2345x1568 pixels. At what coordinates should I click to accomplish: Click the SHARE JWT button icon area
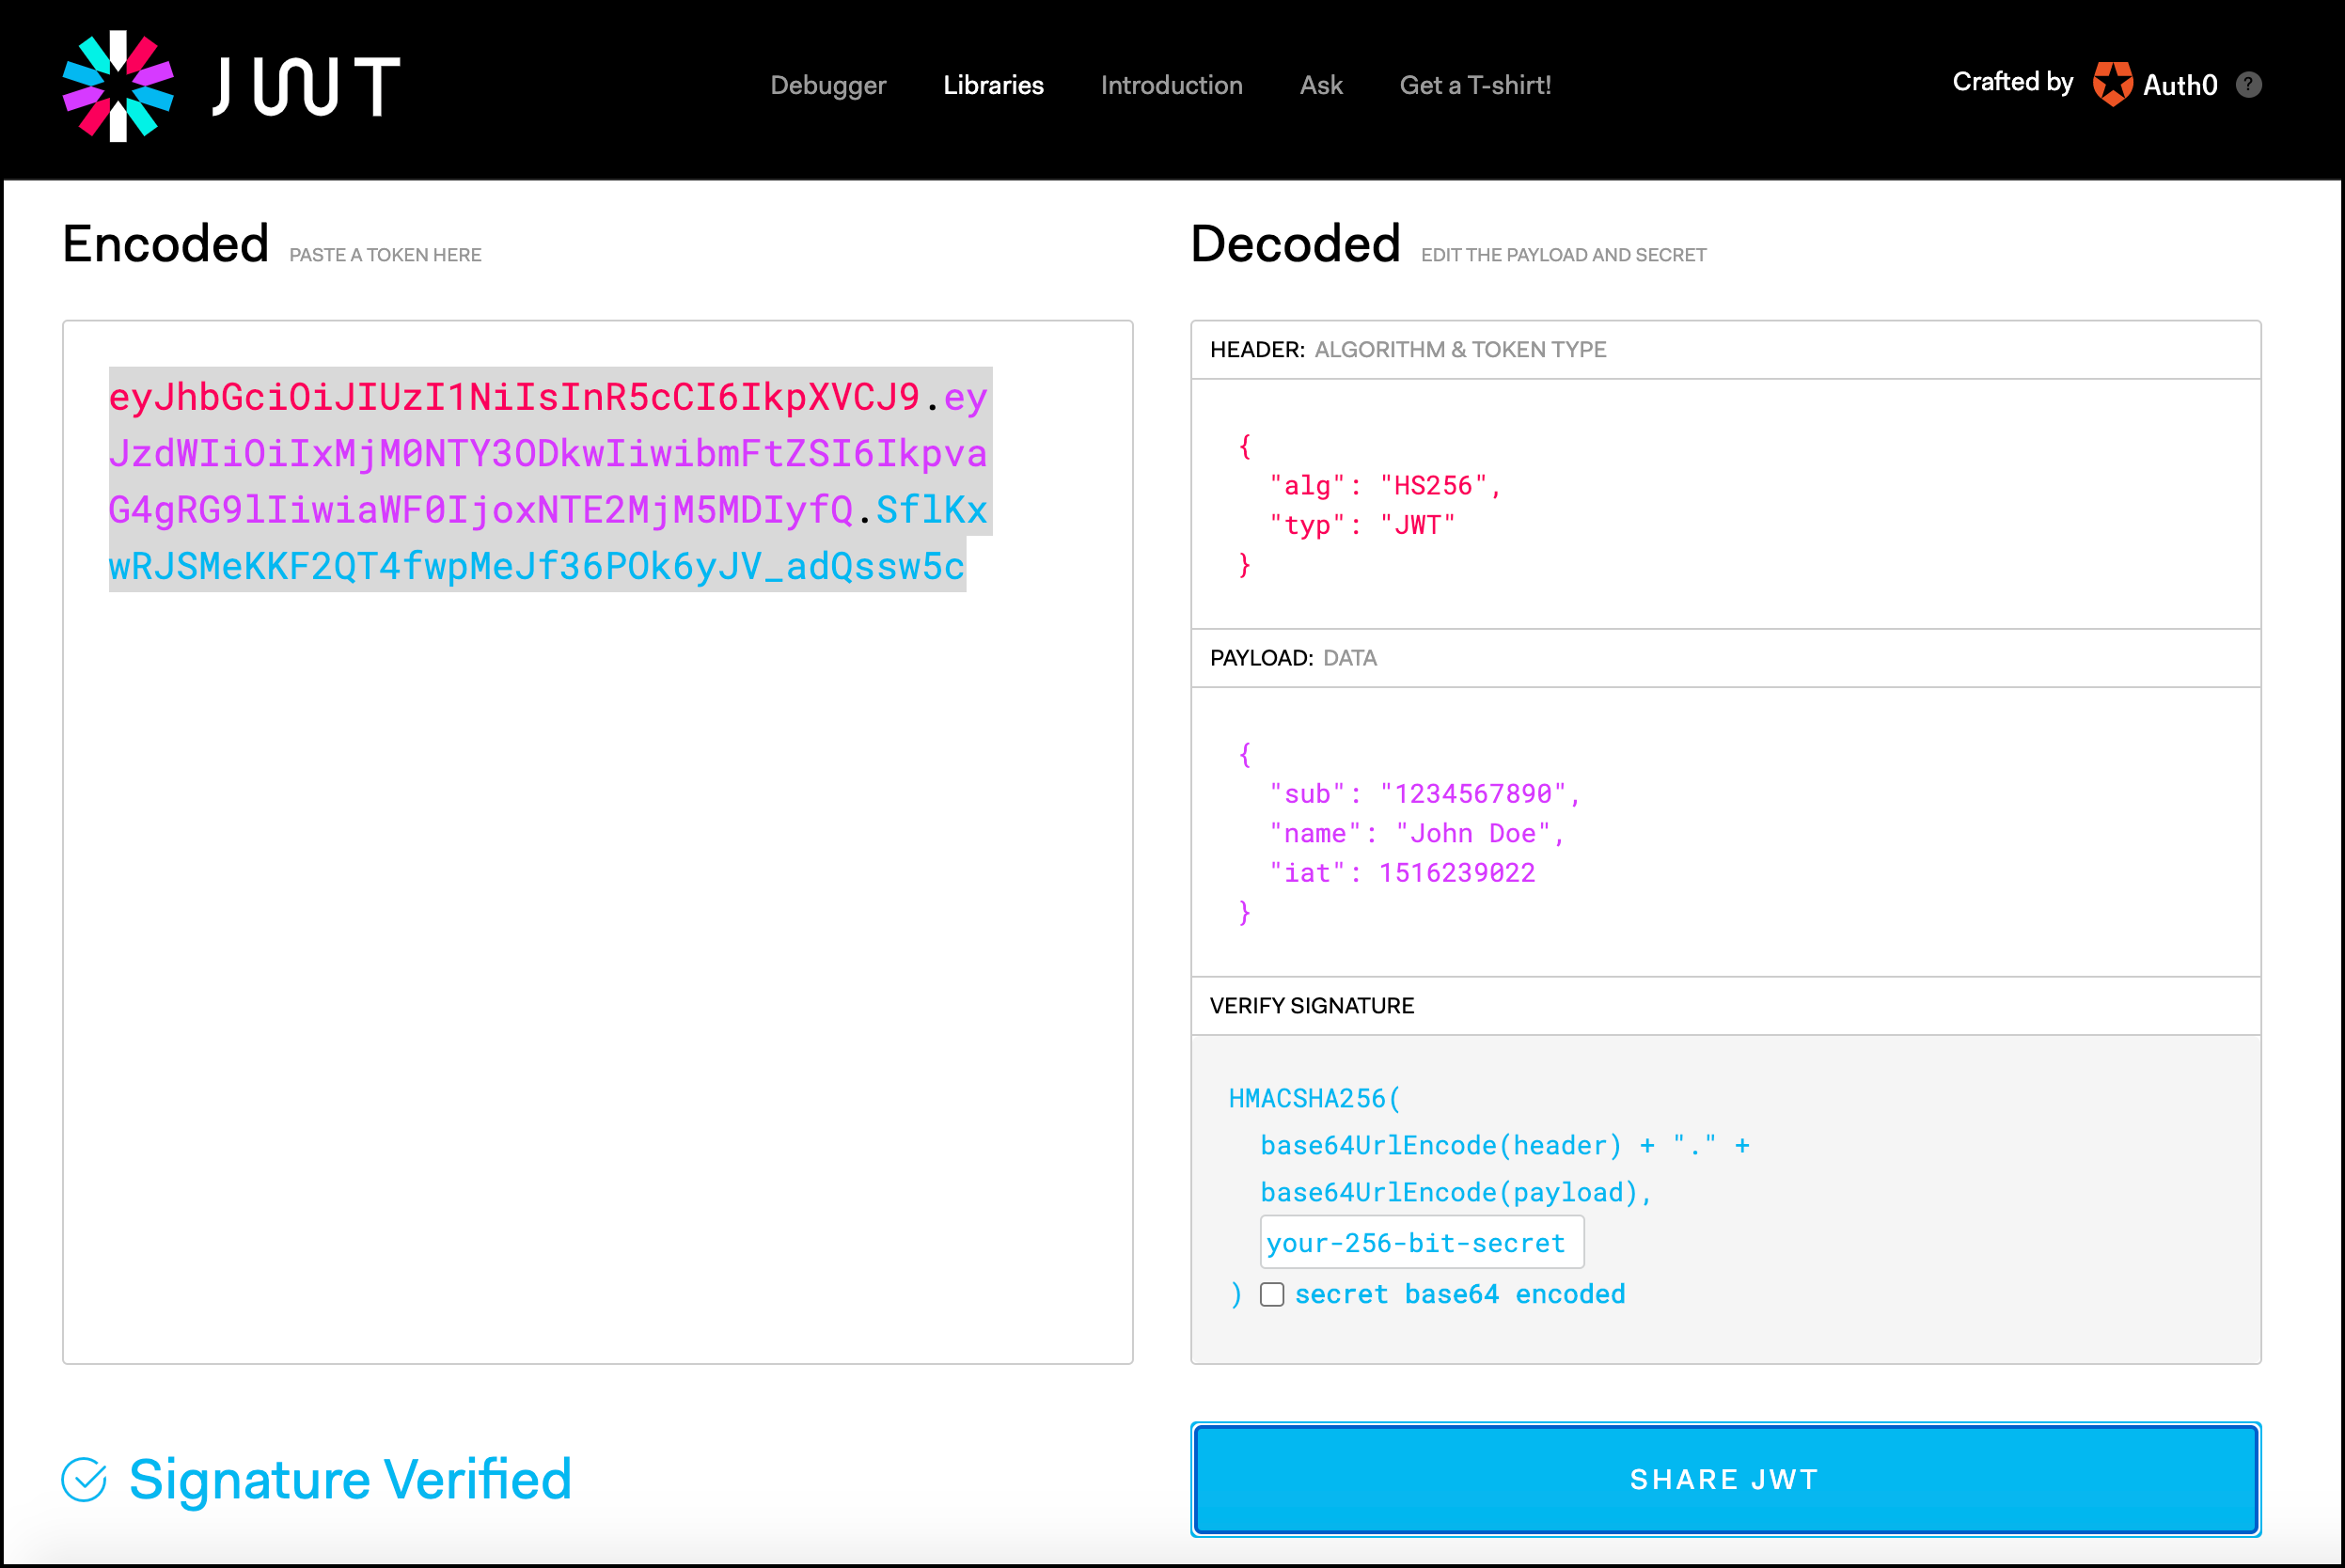tap(1723, 1479)
